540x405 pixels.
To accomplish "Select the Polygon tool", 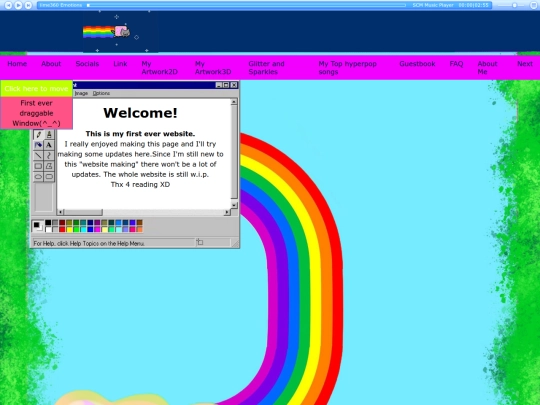I will tap(49, 166).
